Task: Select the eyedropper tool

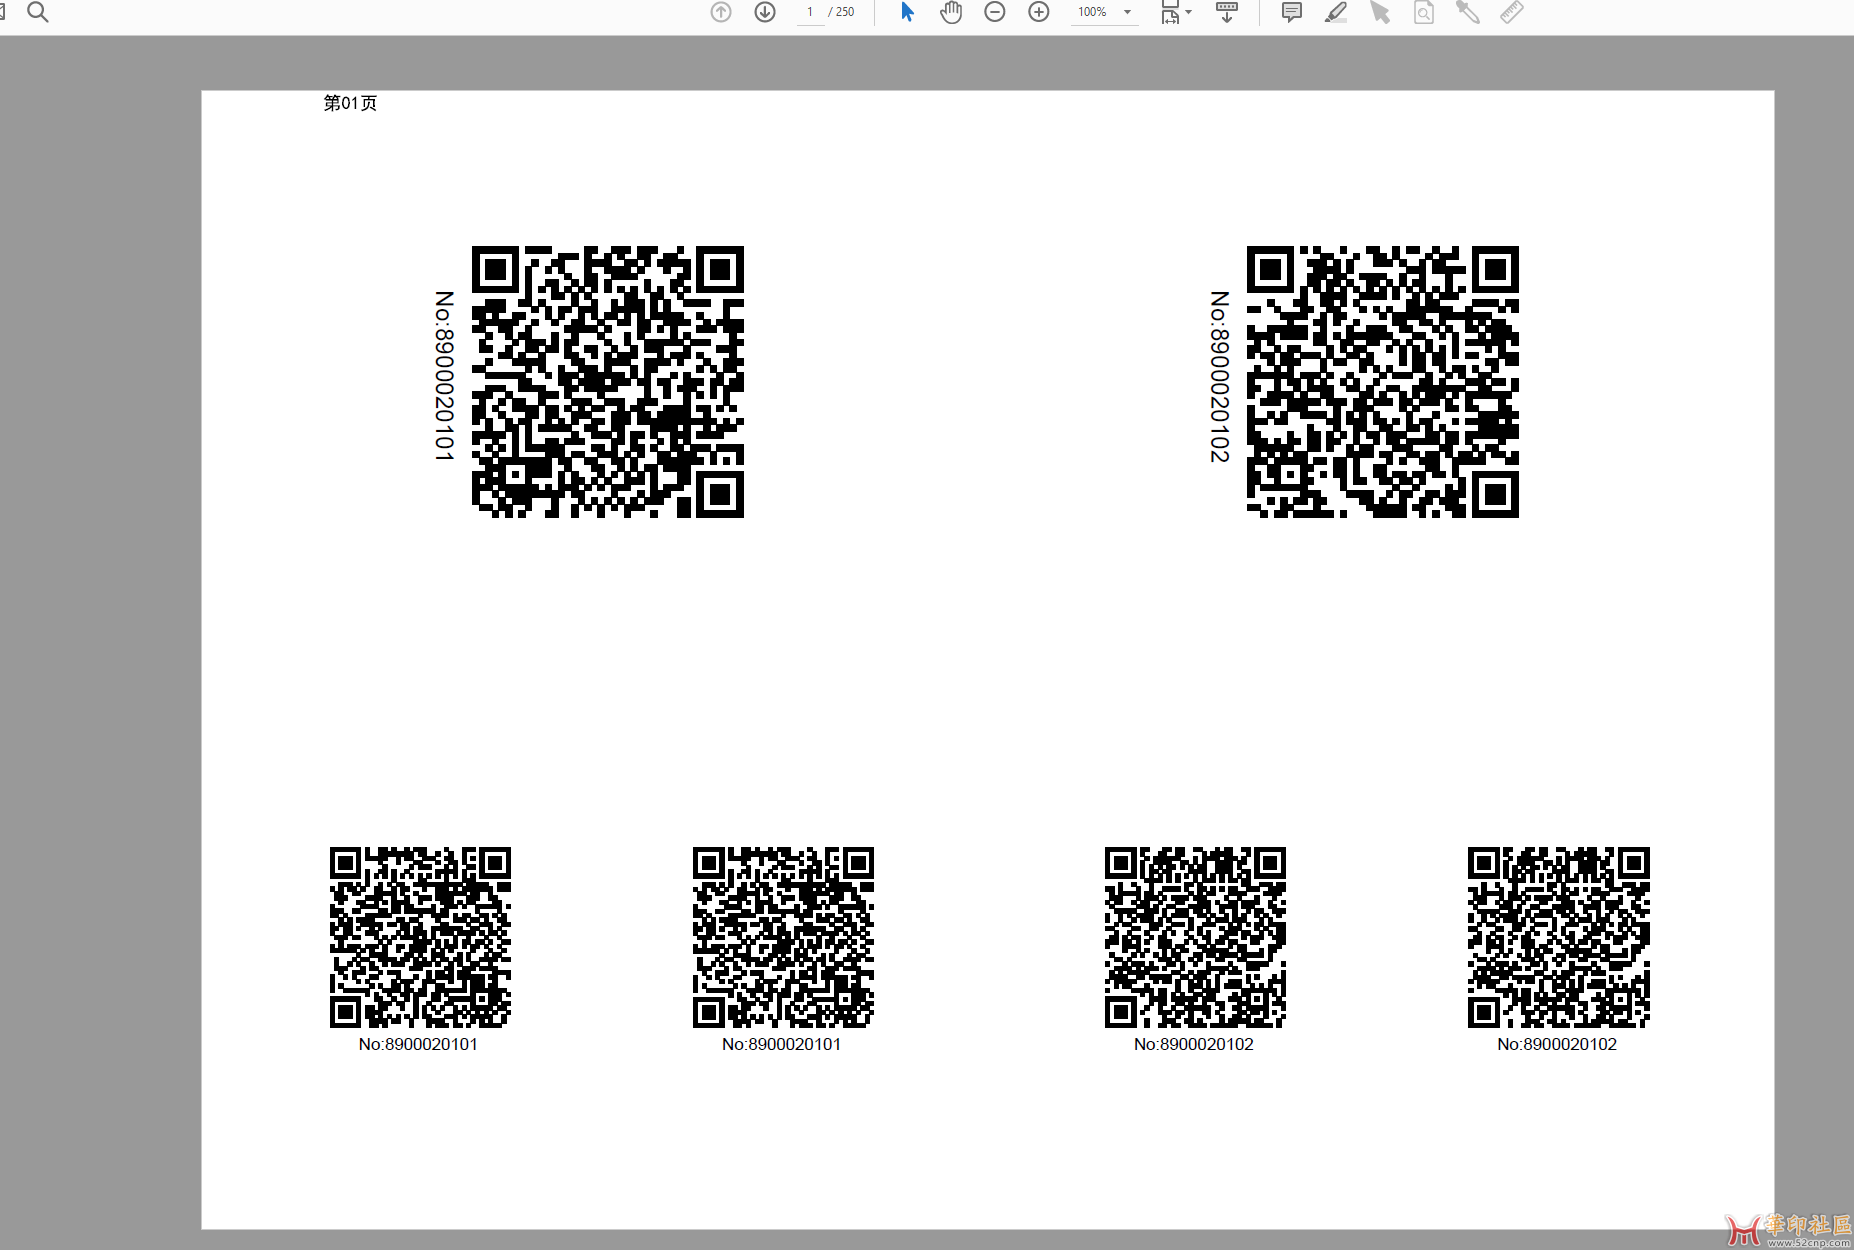Action: point(1468,12)
